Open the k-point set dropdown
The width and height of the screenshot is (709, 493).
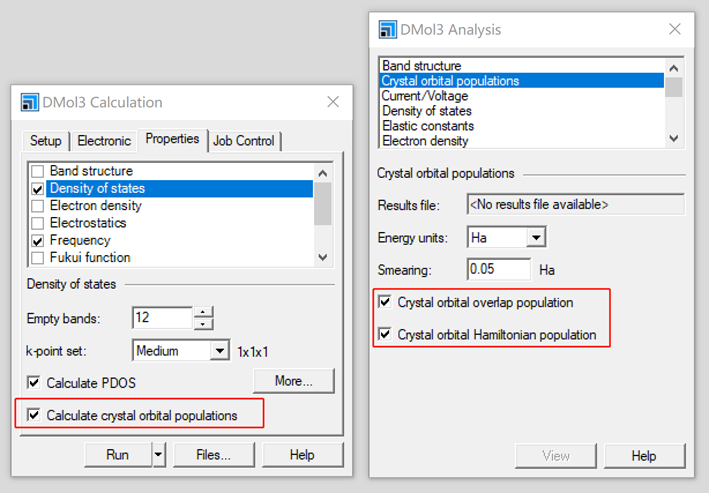point(220,351)
